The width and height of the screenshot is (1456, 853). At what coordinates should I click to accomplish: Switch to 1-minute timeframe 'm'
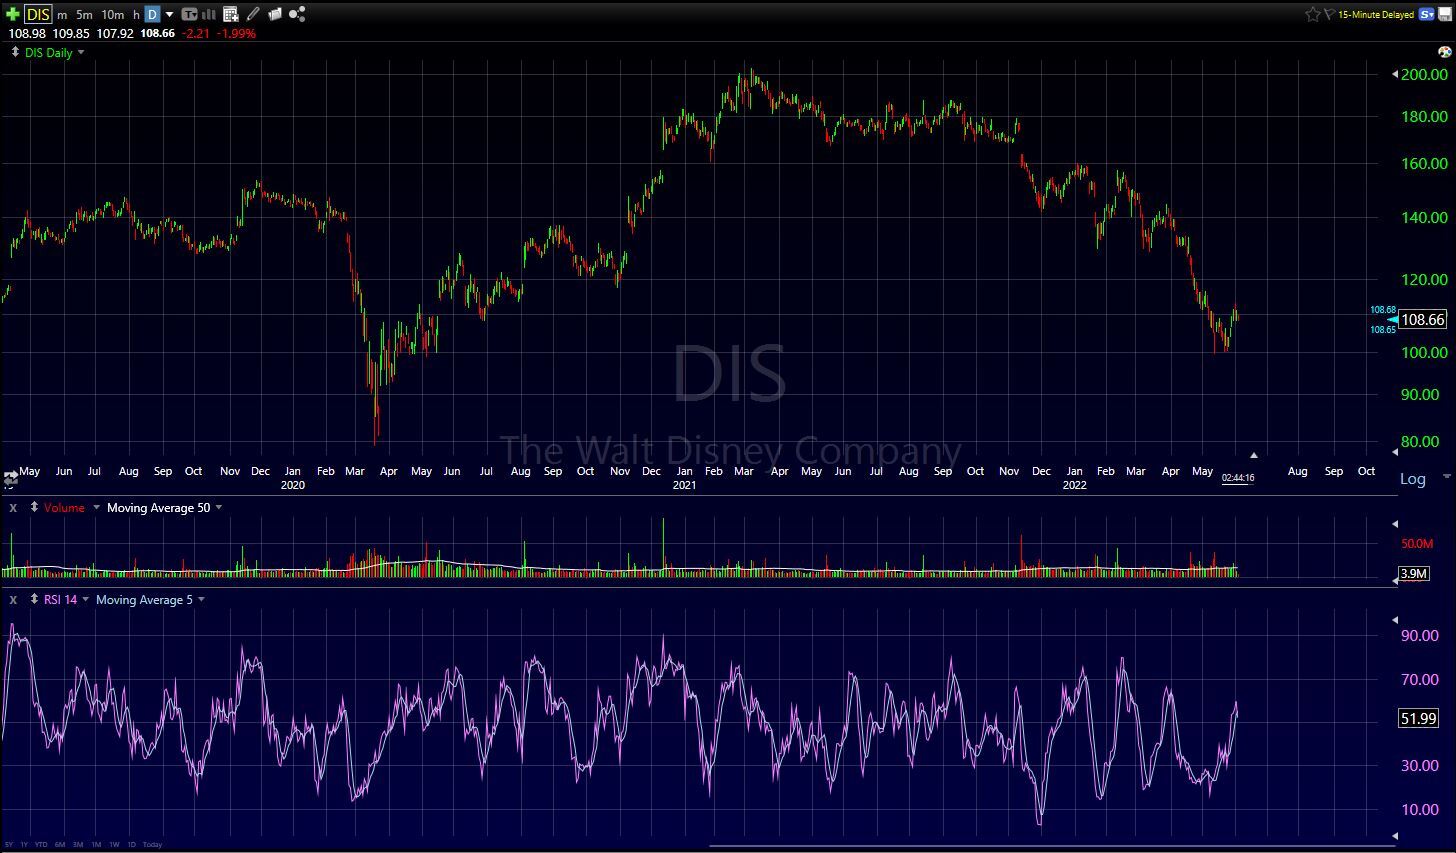pos(62,15)
